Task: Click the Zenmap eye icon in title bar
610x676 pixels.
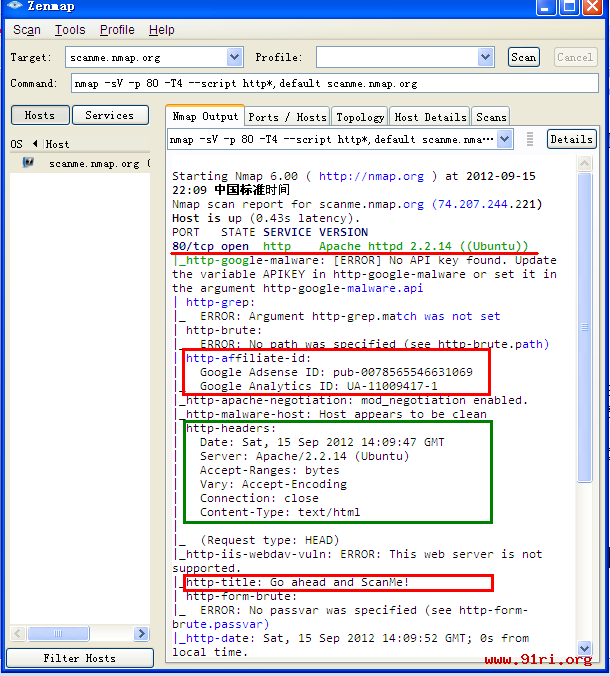Action: point(15,6)
